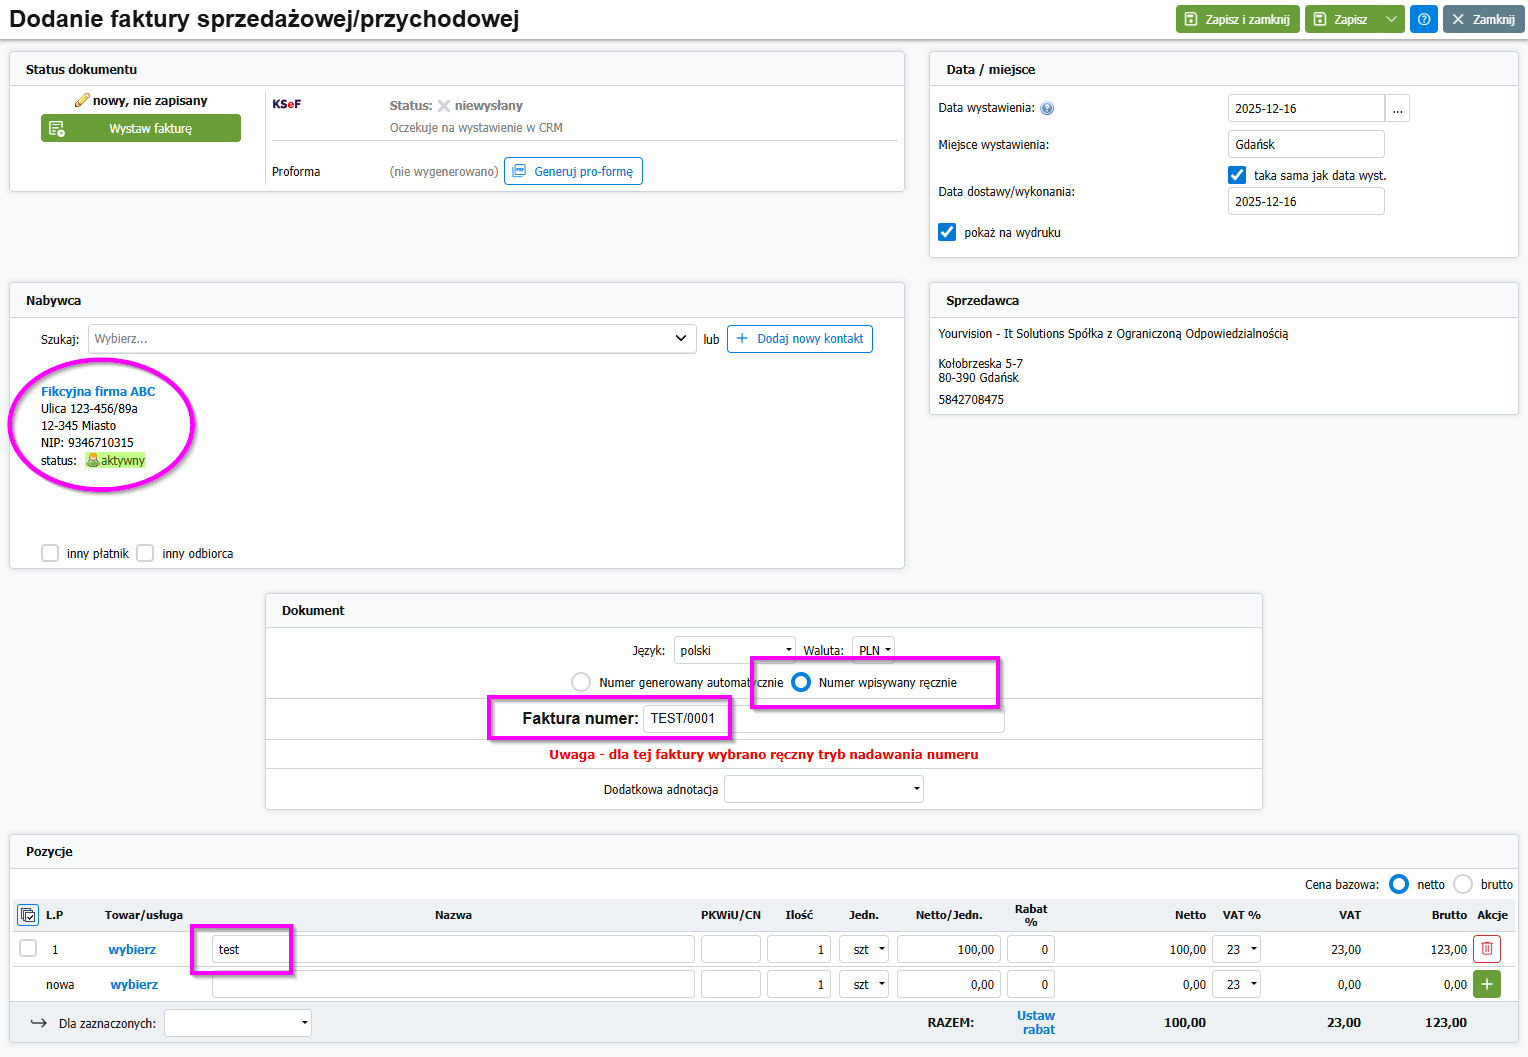Click Generuj pro-formę button
1528x1057 pixels.
click(573, 172)
